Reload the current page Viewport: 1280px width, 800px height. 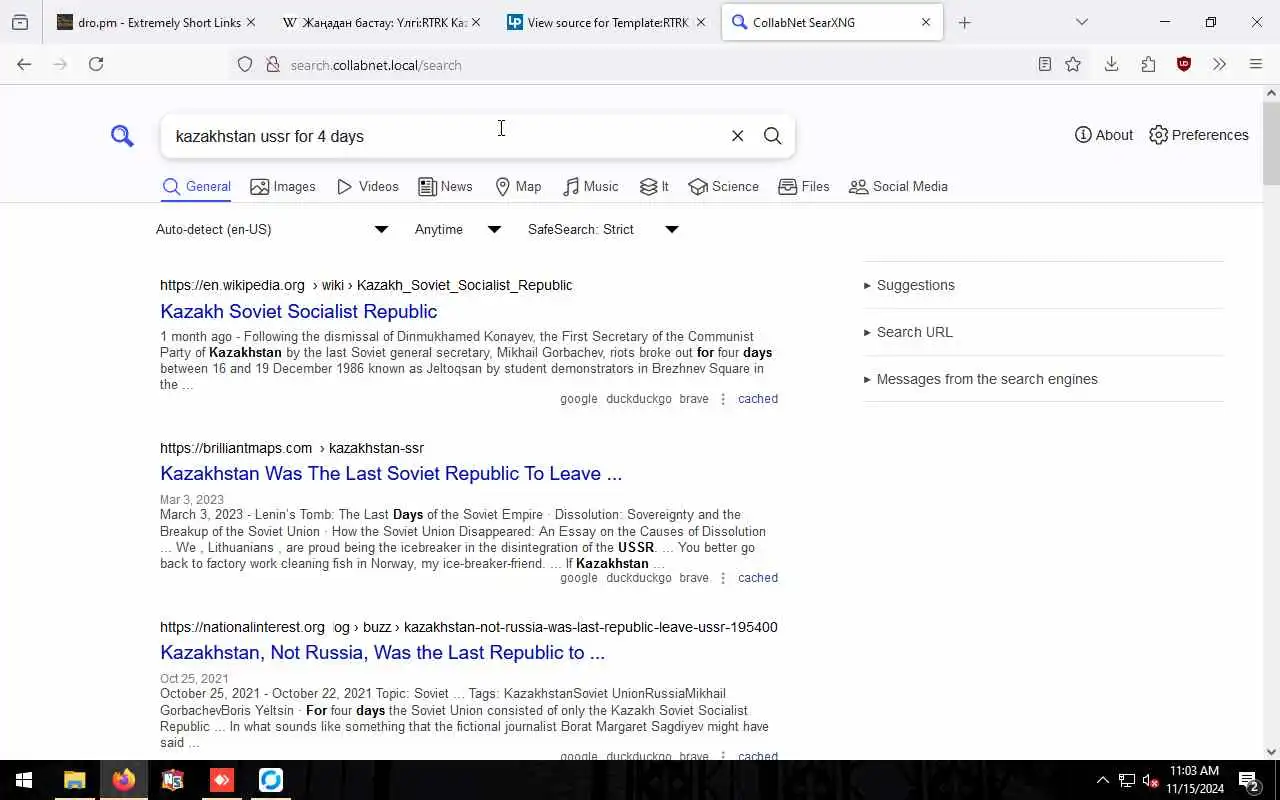tap(96, 64)
